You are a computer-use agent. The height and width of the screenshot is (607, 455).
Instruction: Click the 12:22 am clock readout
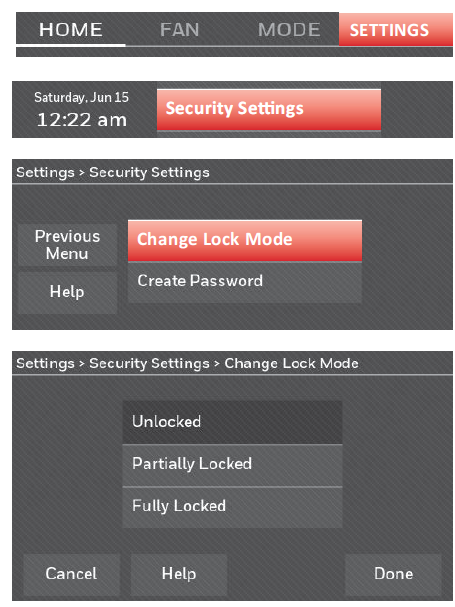pos(82,120)
